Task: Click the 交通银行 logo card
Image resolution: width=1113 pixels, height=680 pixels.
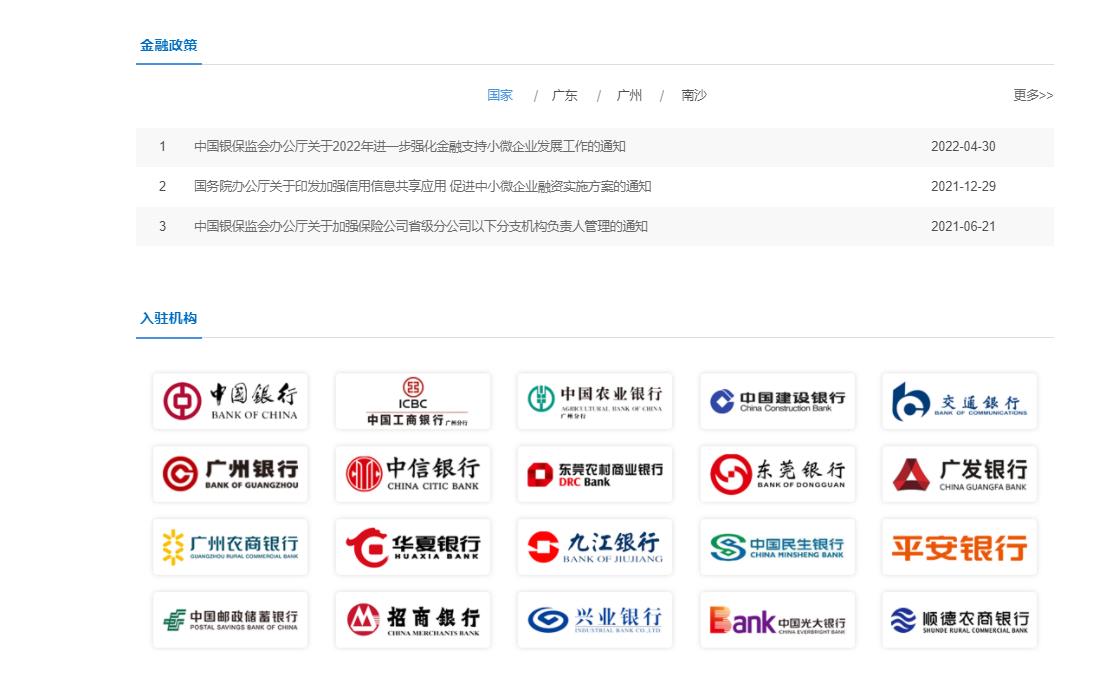Action: (960, 402)
